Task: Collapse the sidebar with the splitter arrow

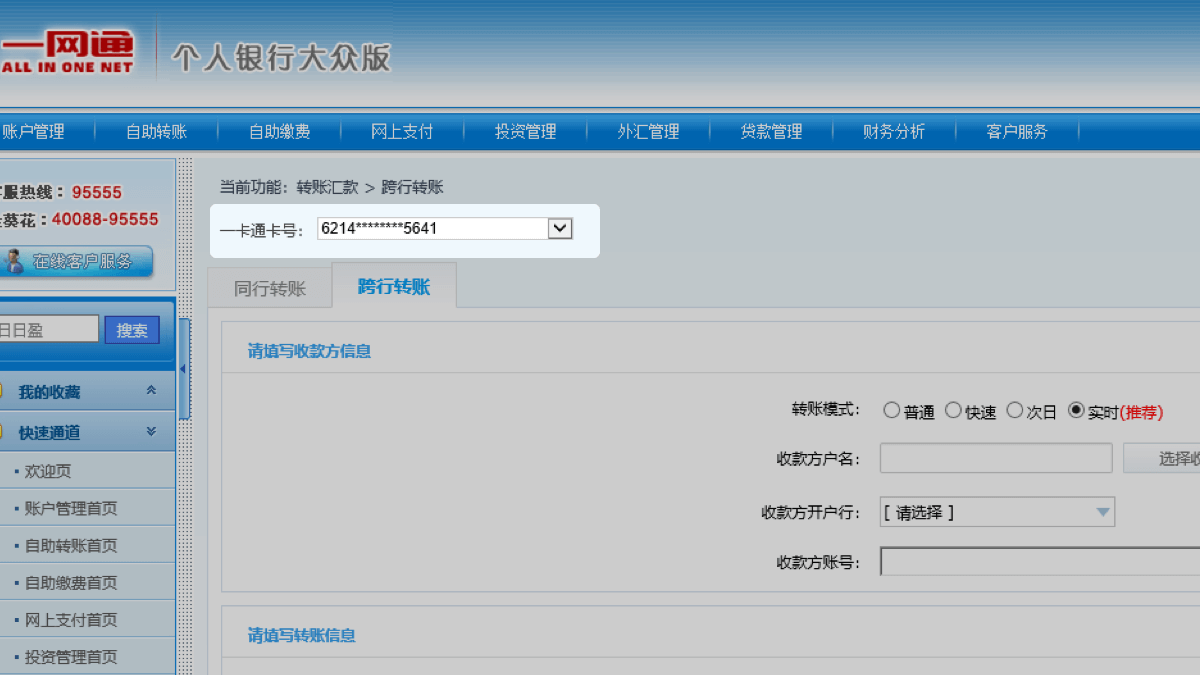Action: pyautogui.click(x=183, y=369)
